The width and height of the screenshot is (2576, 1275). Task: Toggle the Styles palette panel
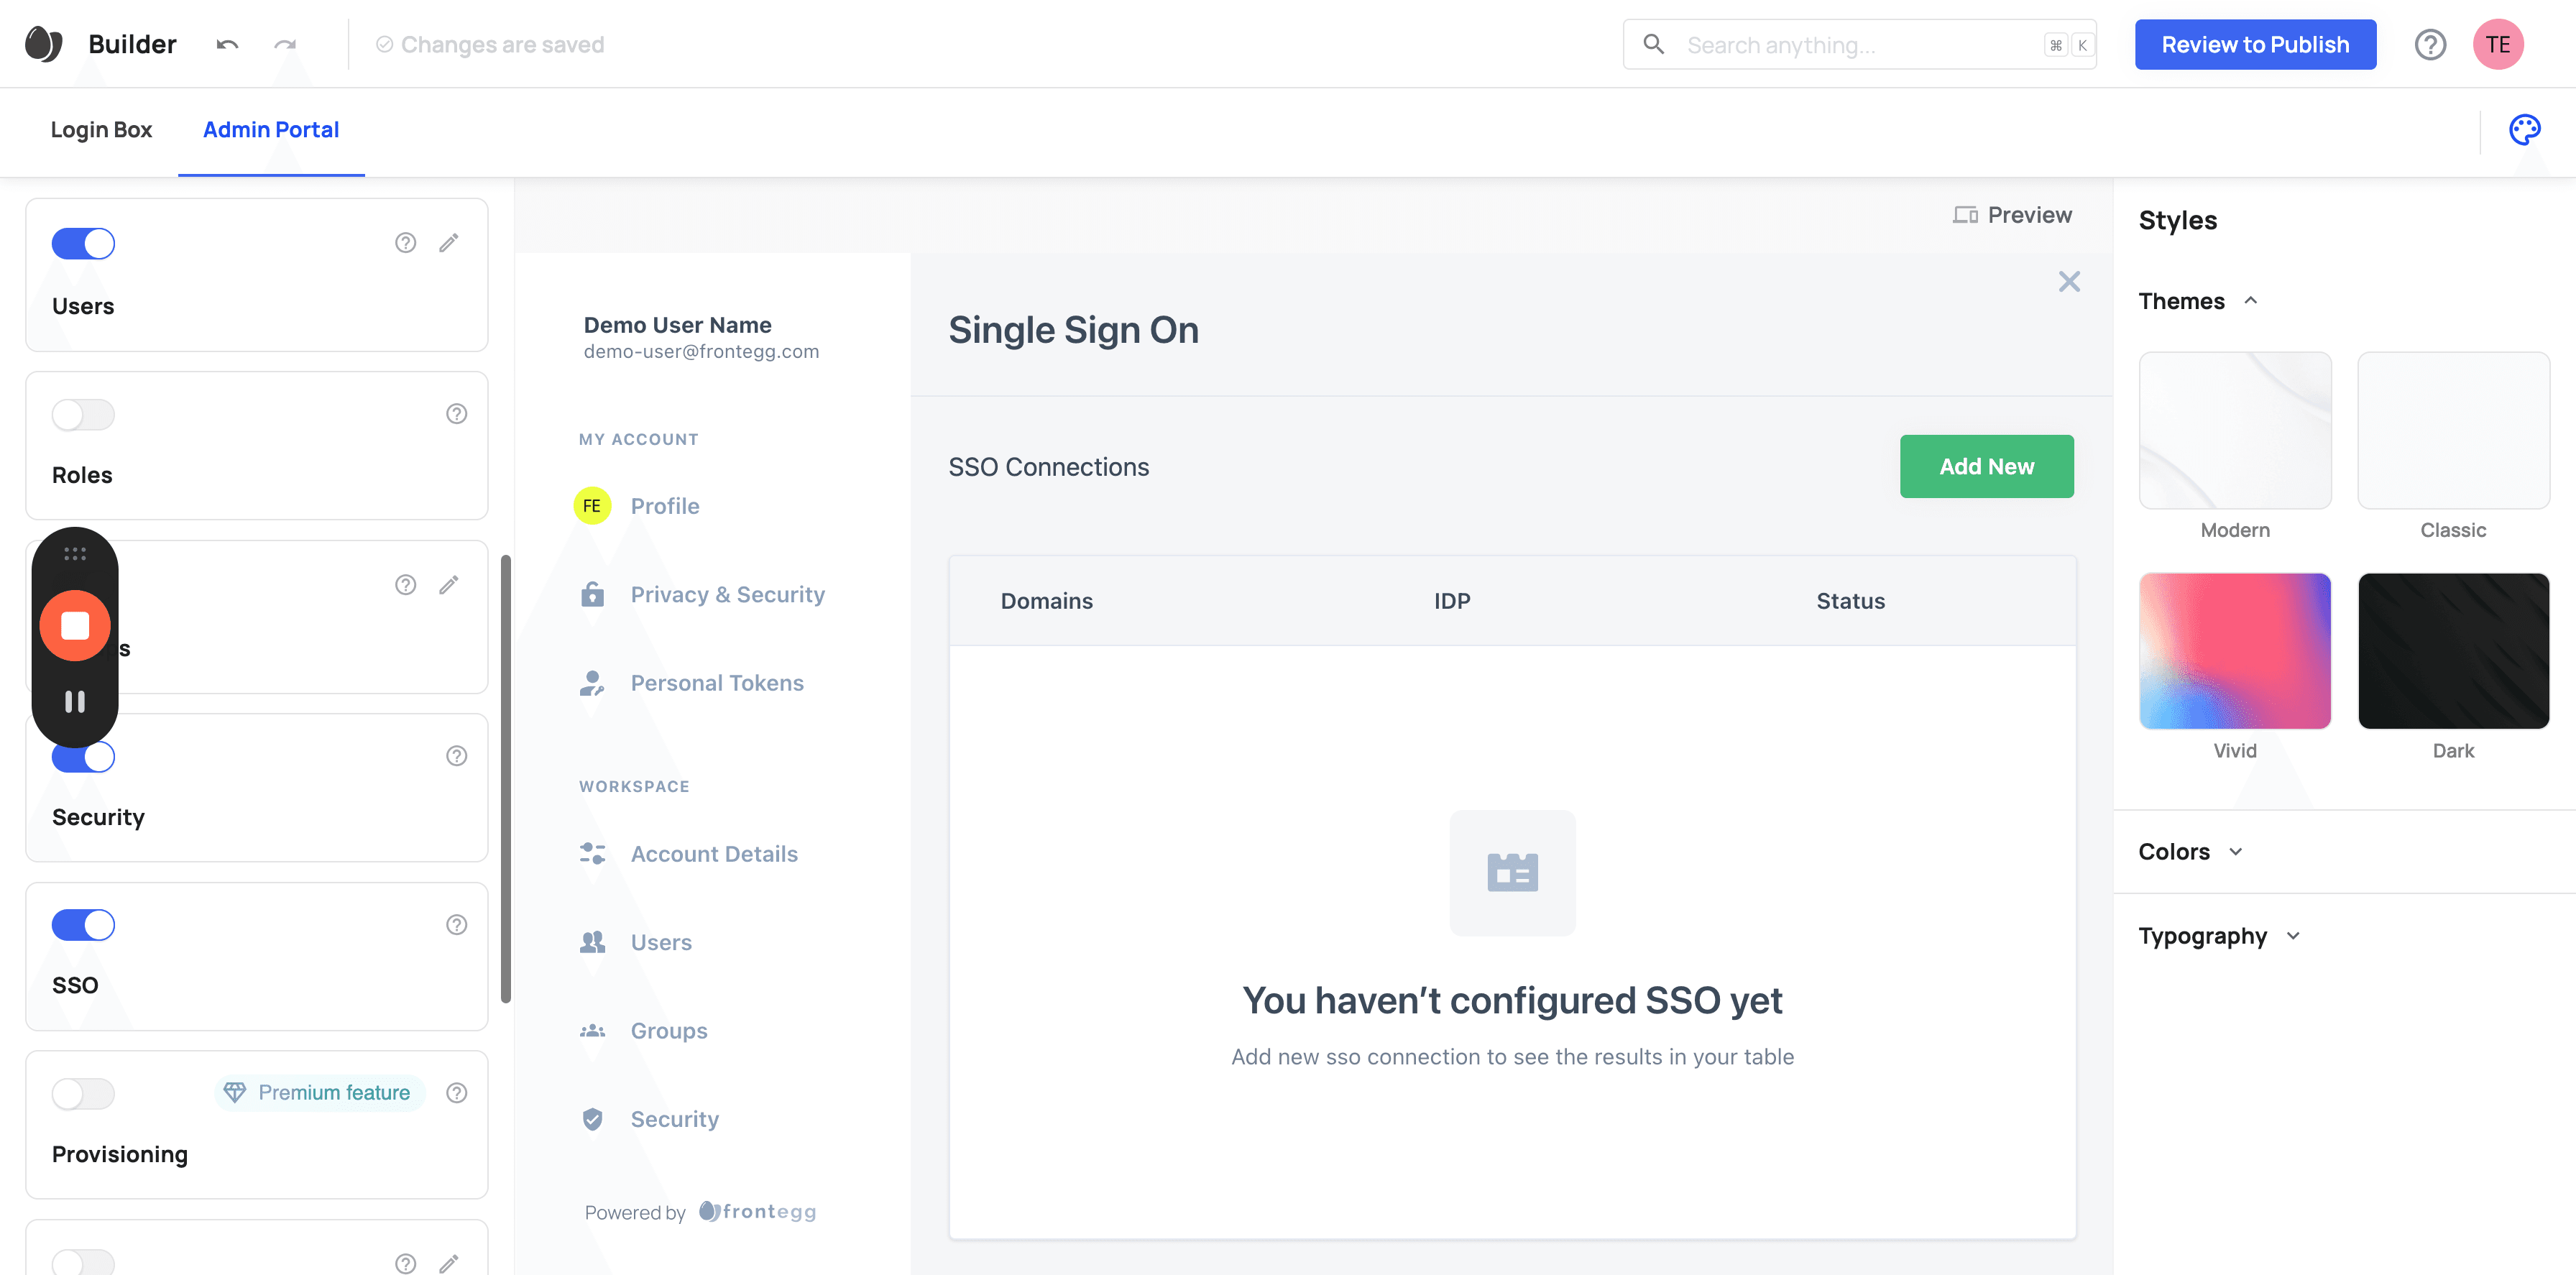[2524, 129]
